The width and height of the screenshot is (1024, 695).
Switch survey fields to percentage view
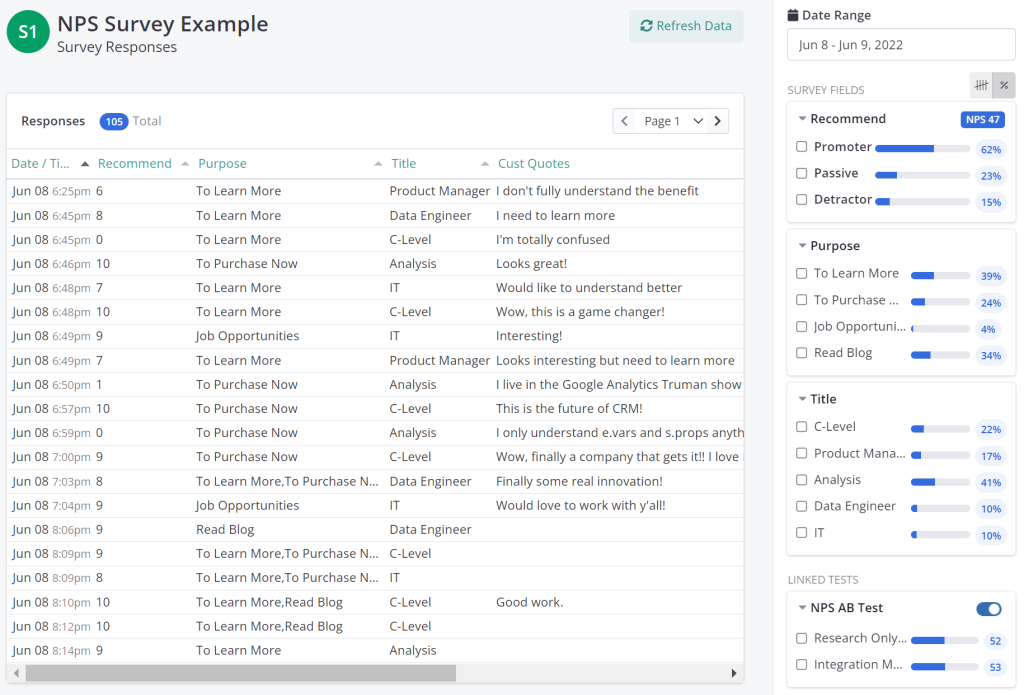click(1004, 86)
